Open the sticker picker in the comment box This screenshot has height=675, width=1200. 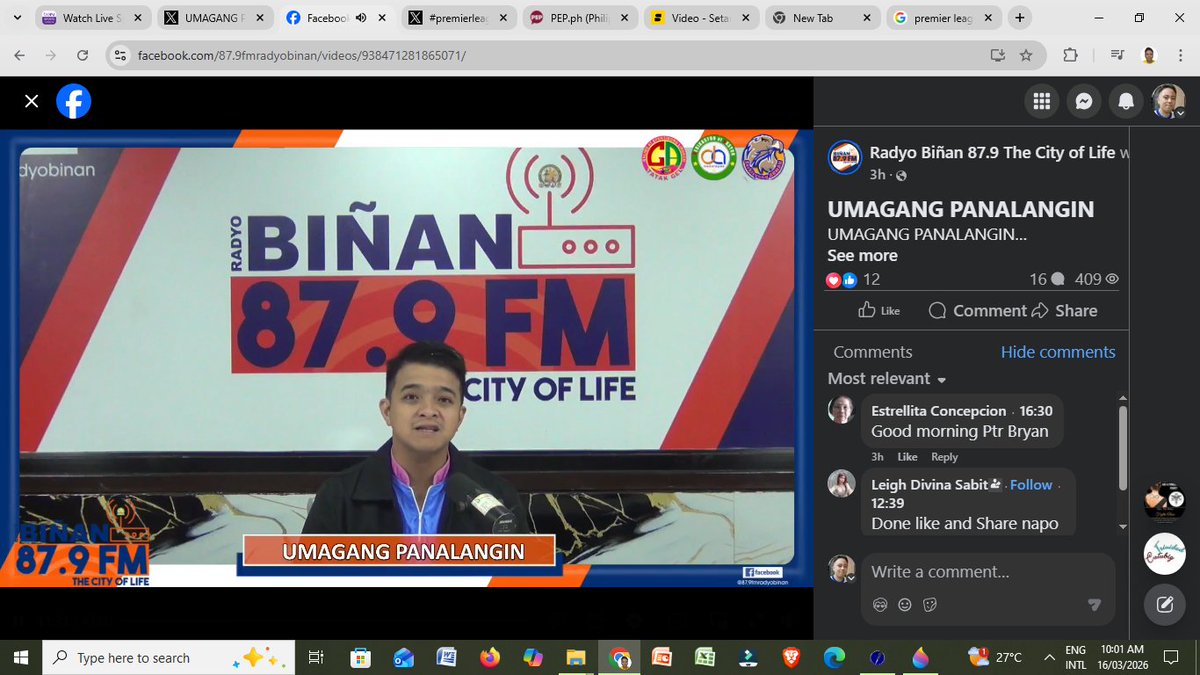coord(929,605)
